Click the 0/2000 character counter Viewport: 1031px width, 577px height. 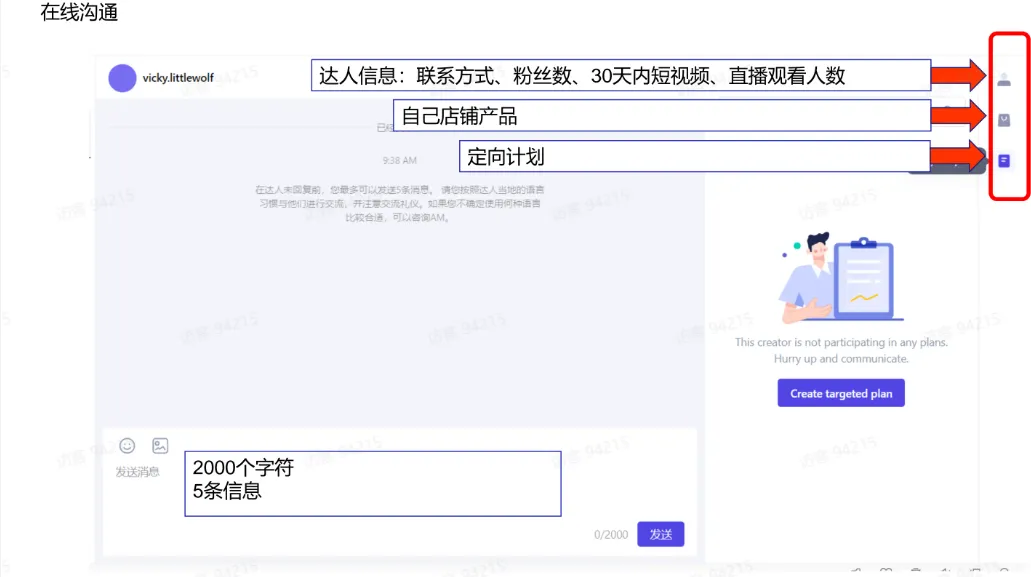click(x=611, y=535)
